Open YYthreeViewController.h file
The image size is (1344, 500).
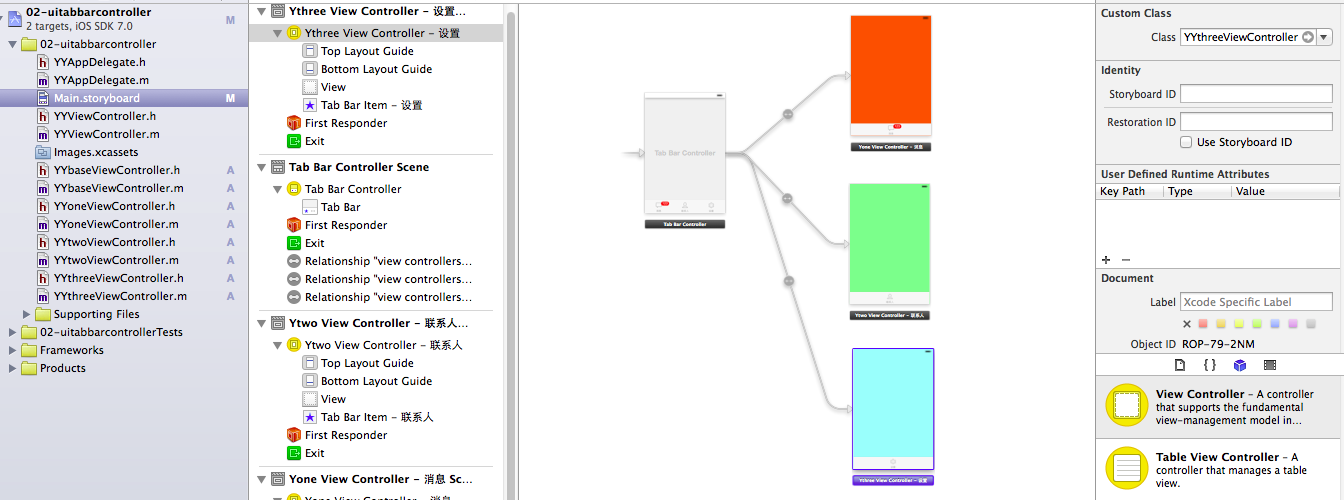[119, 278]
